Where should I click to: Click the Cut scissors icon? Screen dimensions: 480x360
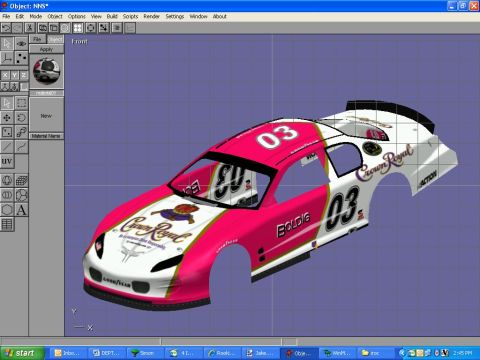tap(30, 28)
